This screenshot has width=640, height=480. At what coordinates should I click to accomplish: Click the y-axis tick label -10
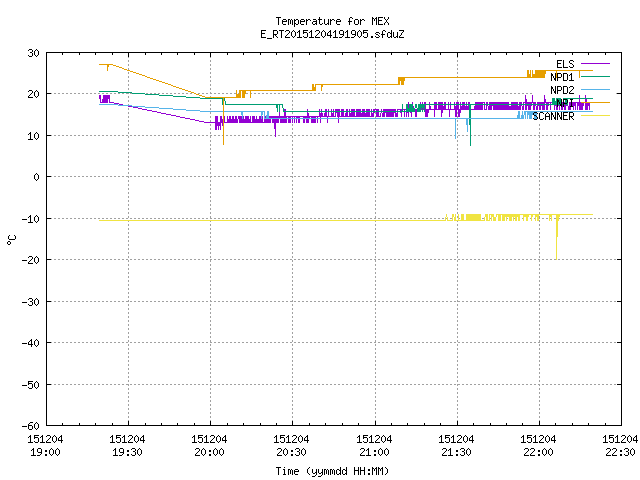[31, 219]
